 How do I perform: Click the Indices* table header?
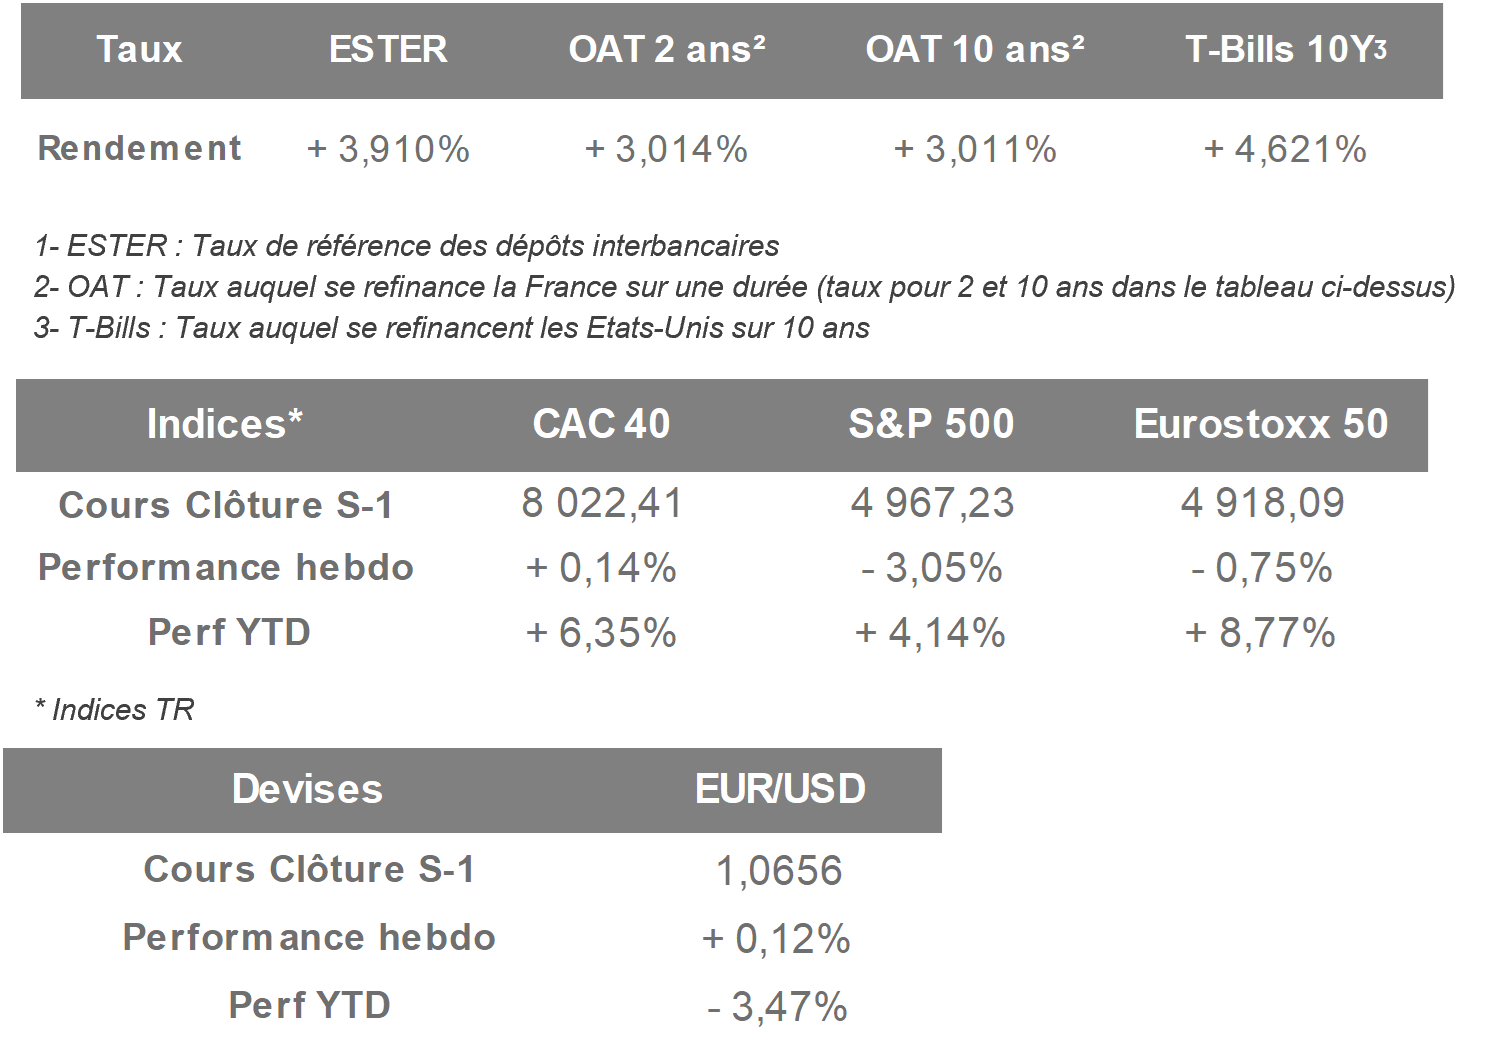pyautogui.click(x=224, y=424)
